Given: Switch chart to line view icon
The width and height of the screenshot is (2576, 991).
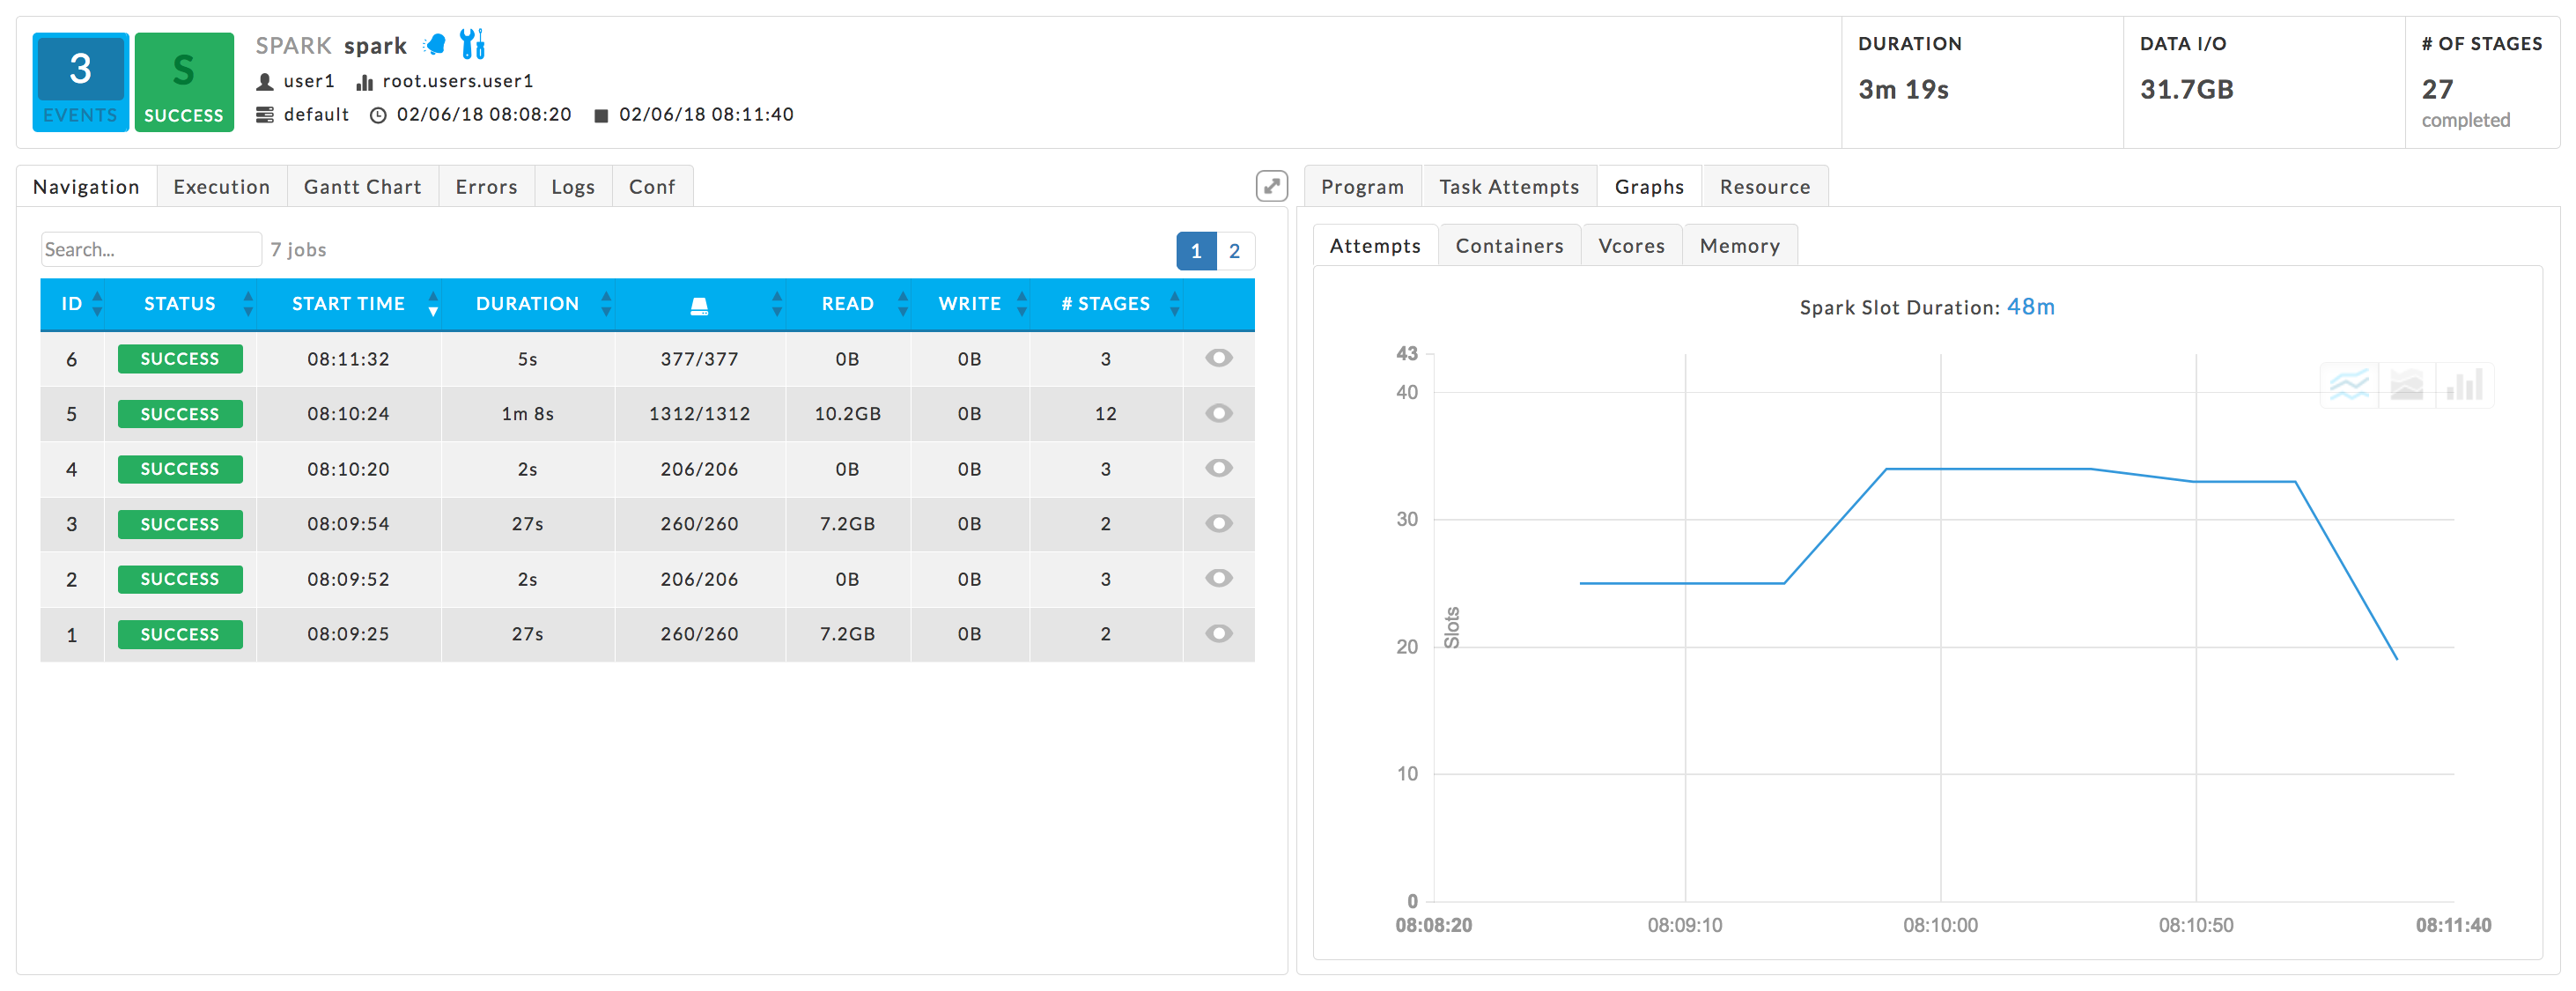Looking at the screenshot, I should (x=2349, y=385).
